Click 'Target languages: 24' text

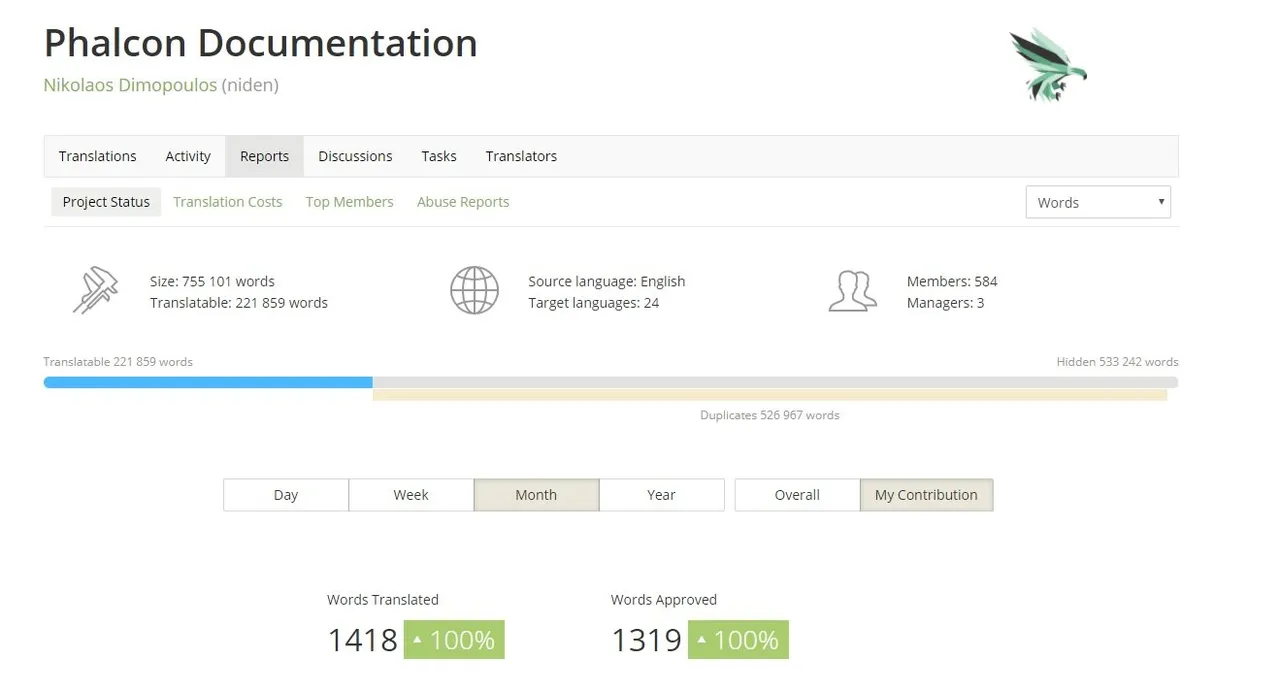pyautogui.click(x=594, y=302)
